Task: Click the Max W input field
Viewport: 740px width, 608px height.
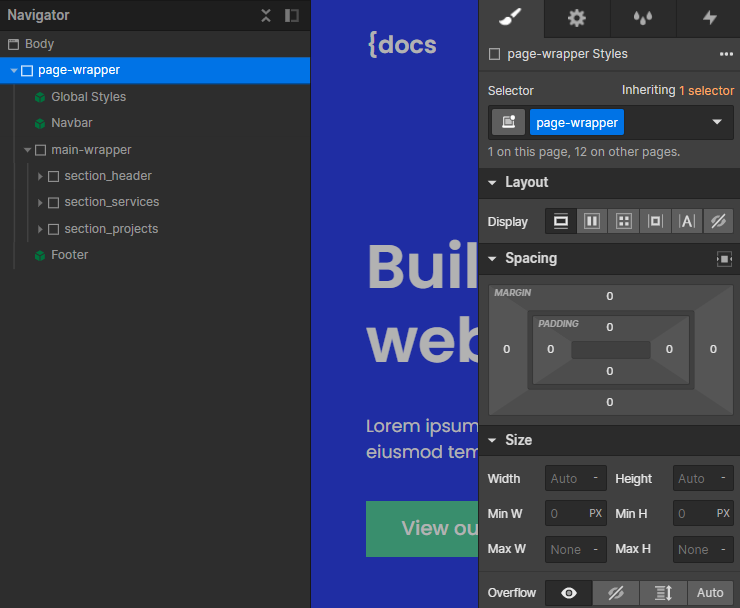Action: (x=575, y=549)
